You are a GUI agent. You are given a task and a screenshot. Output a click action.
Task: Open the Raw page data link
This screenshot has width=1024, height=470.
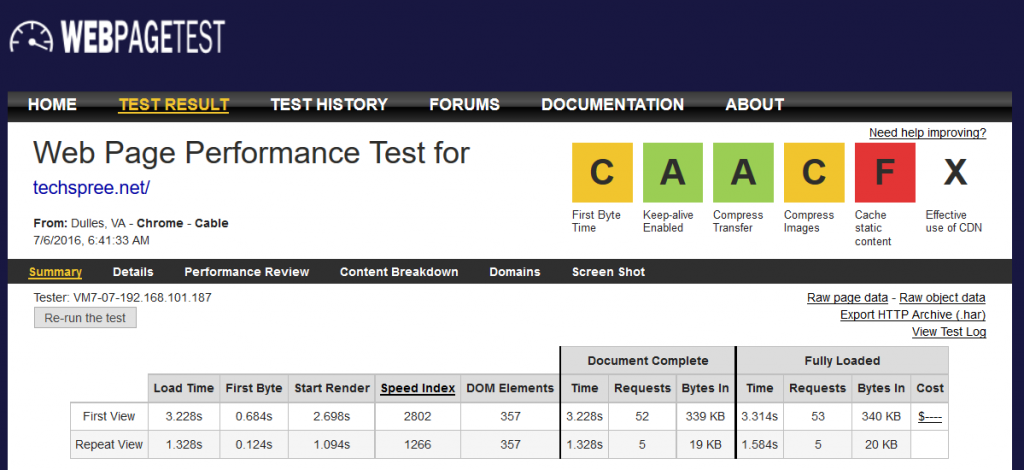pyautogui.click(x=847, y=298)
